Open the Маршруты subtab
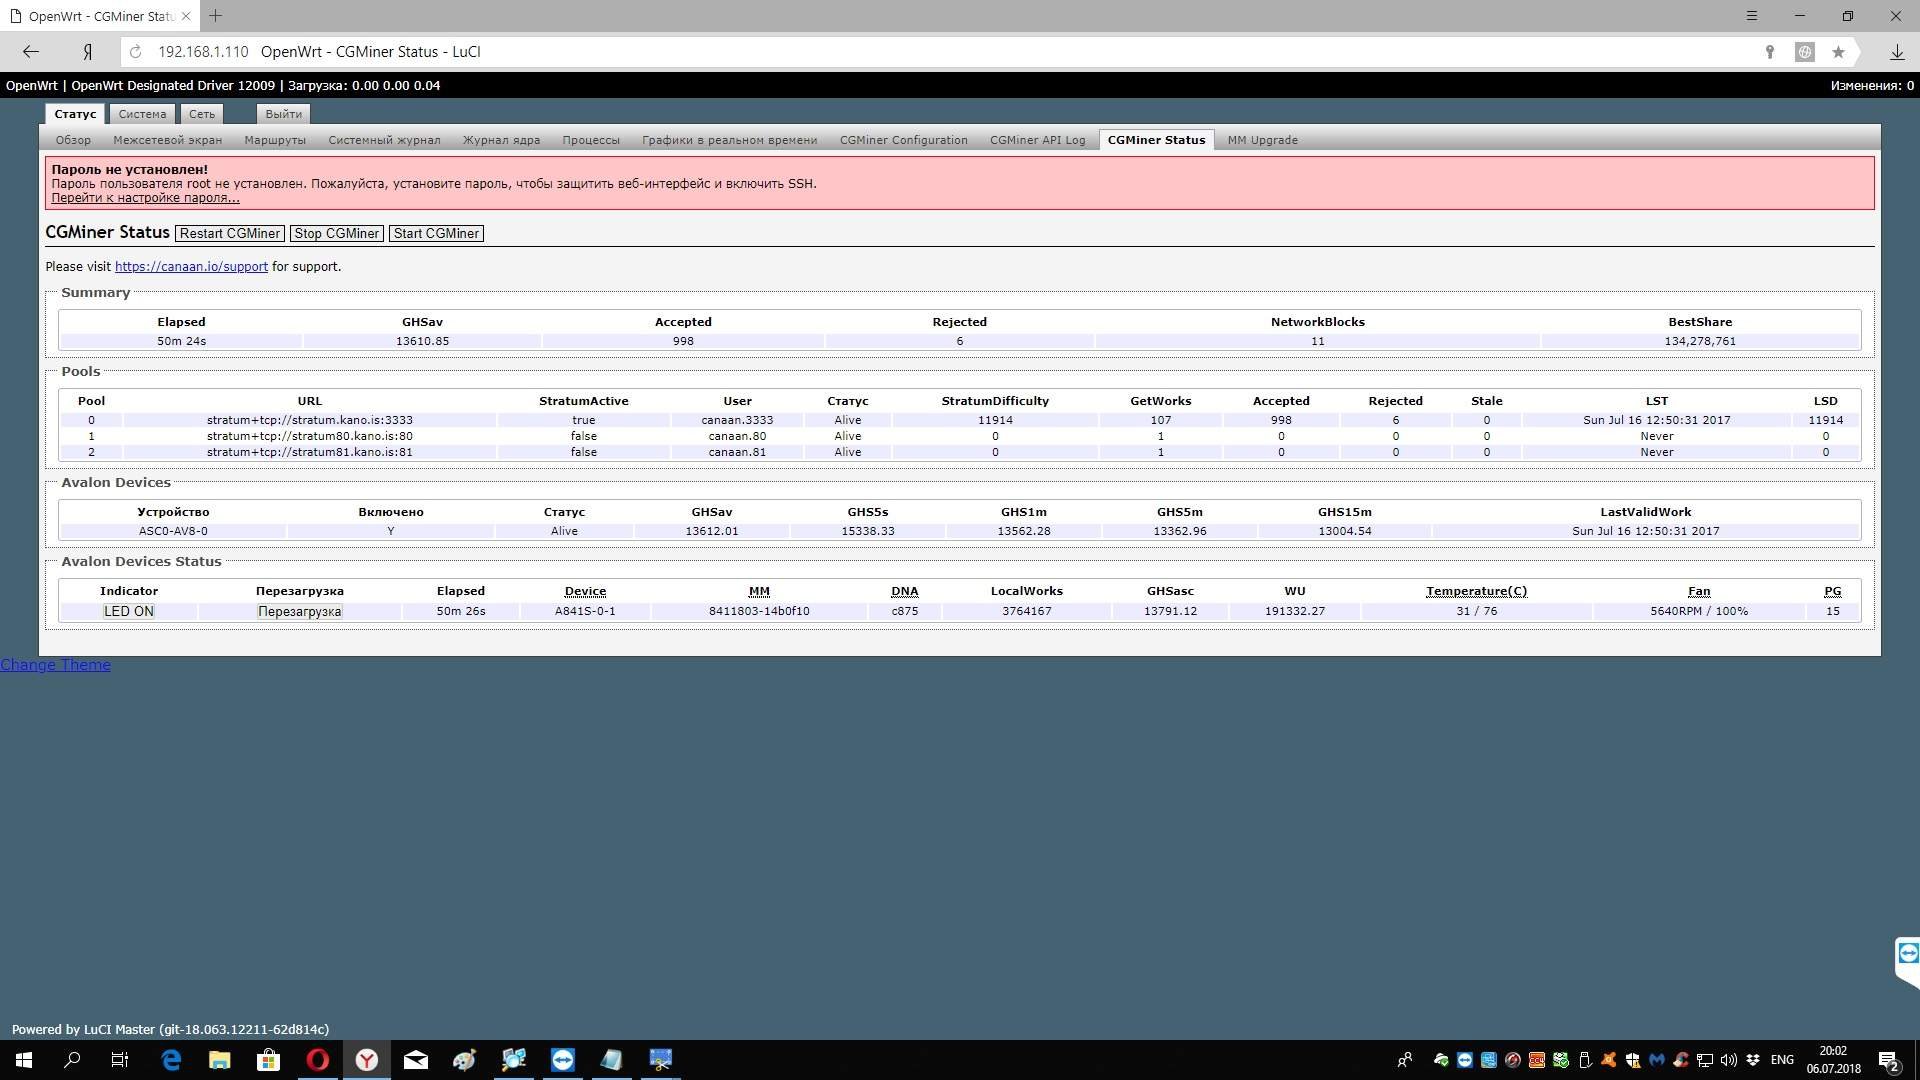This screenshot has height=1080, width=1920. [275, 140]
